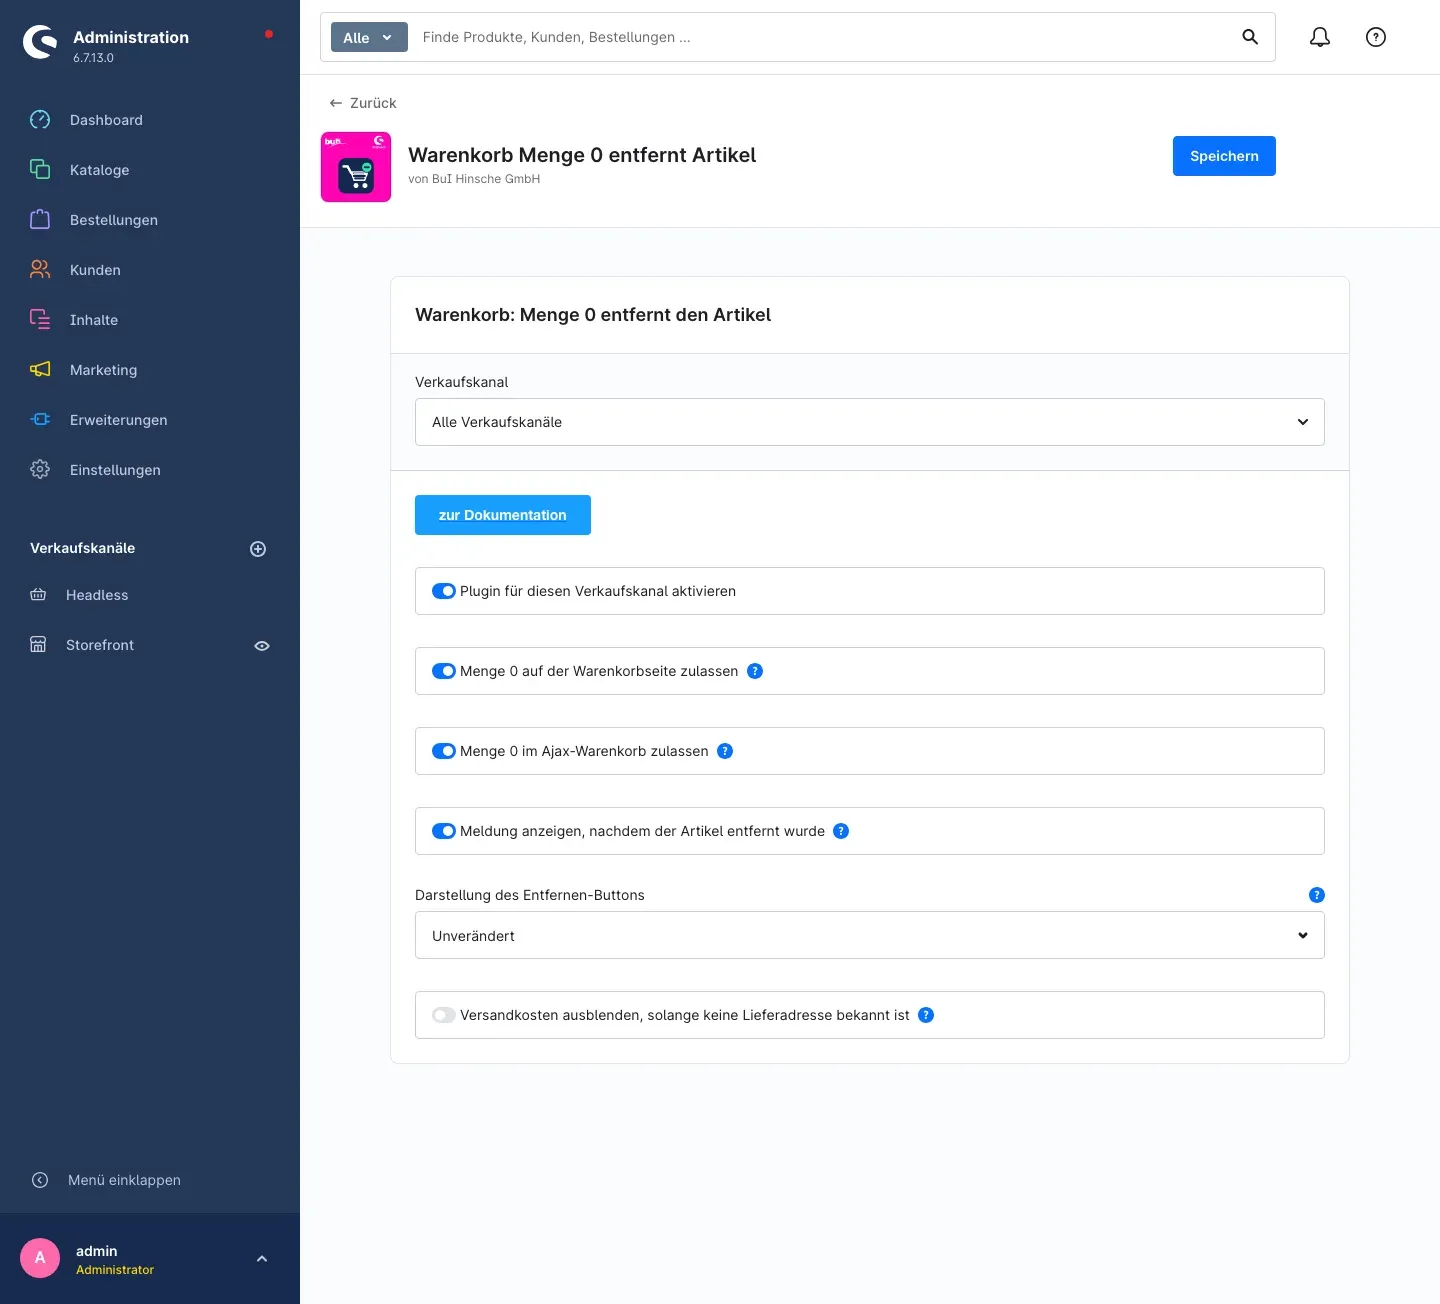
Task: Click the red notification dot in the sidebar header
Action: point(268,34)
